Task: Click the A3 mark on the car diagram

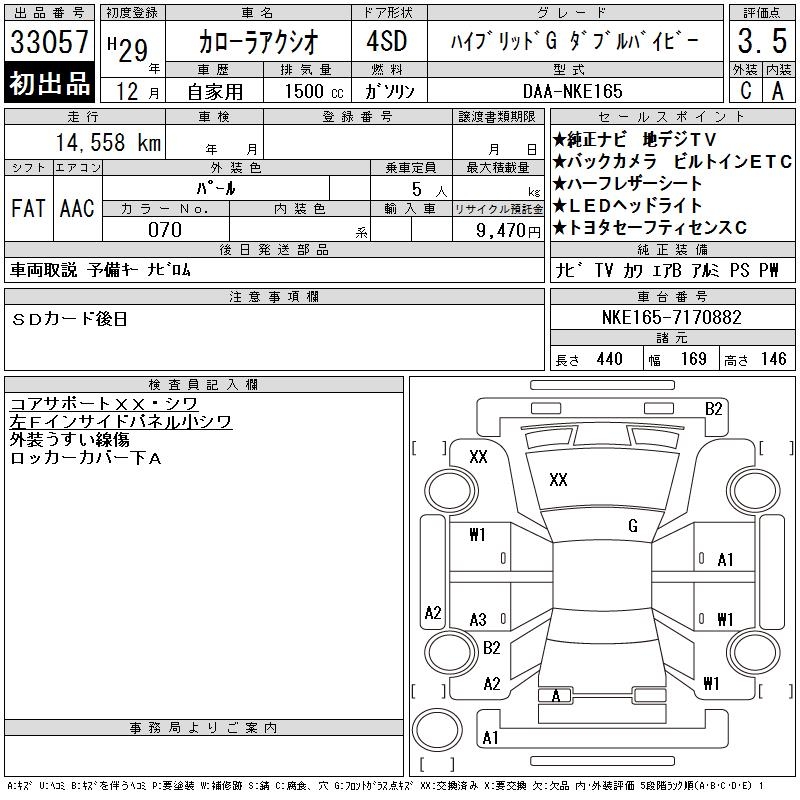Action: (x=478, y=619)
